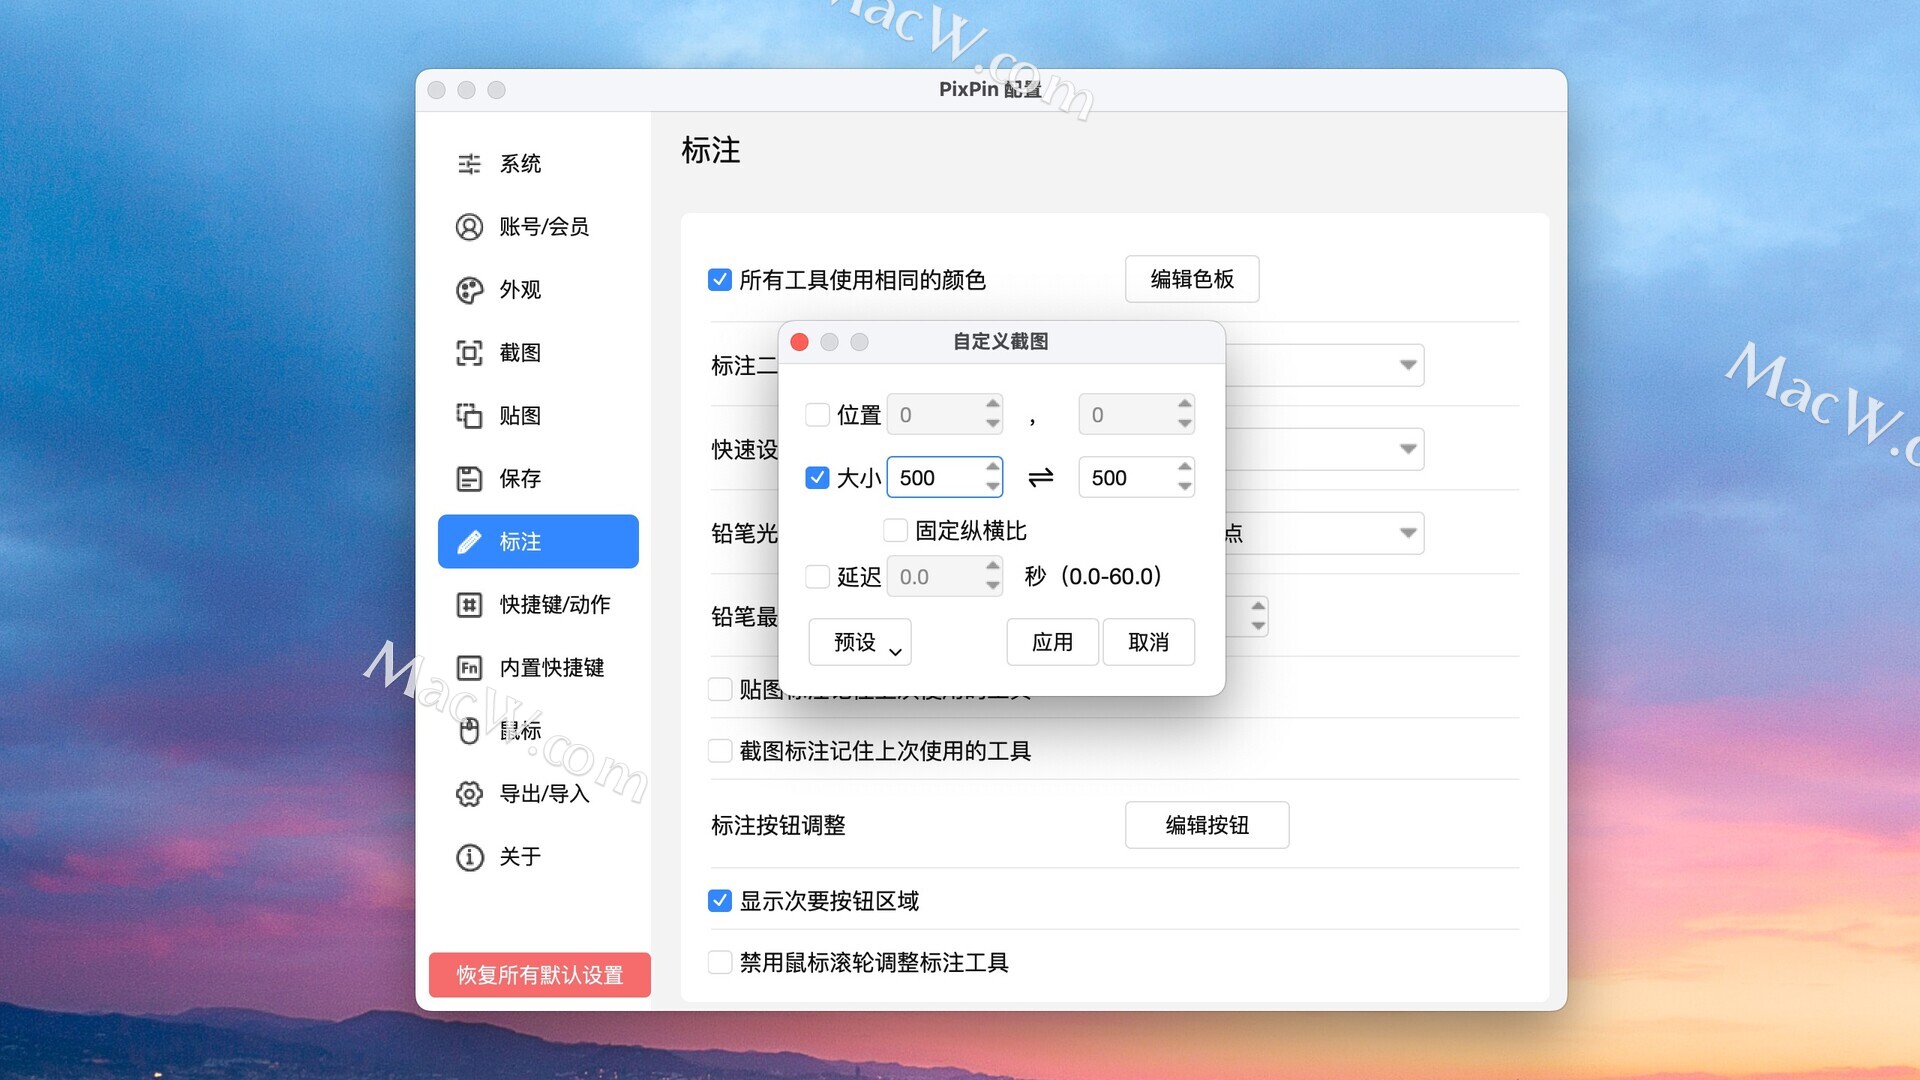1920x1080 pixels.
Task: Click the 贴图 pin image icon
Action: [x=469, y=416]
